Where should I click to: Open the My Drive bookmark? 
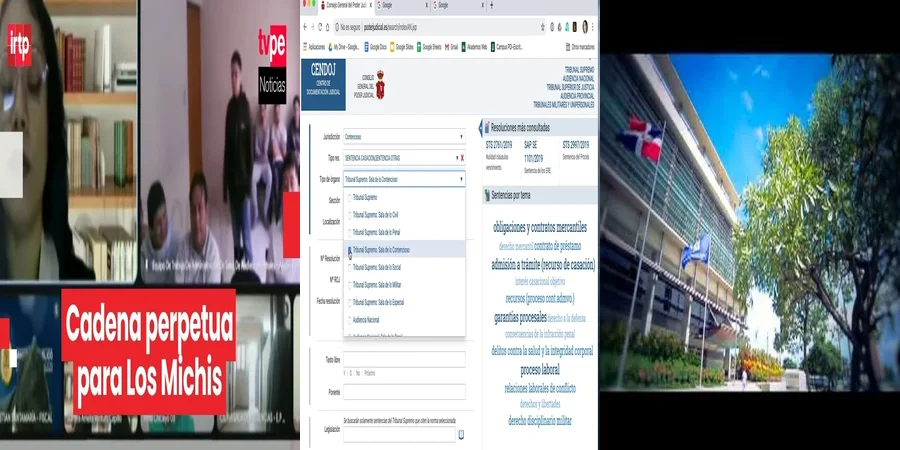coord(344,47)
